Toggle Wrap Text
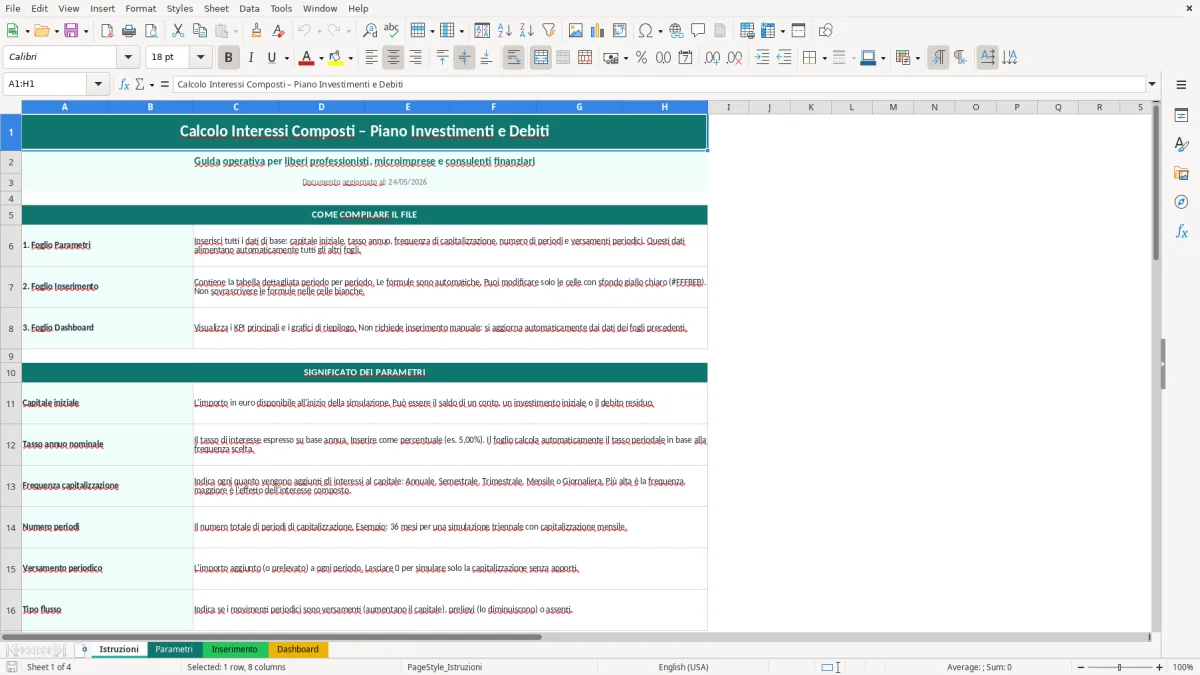This screenshot has height=675, width=1200. point(513,58)
